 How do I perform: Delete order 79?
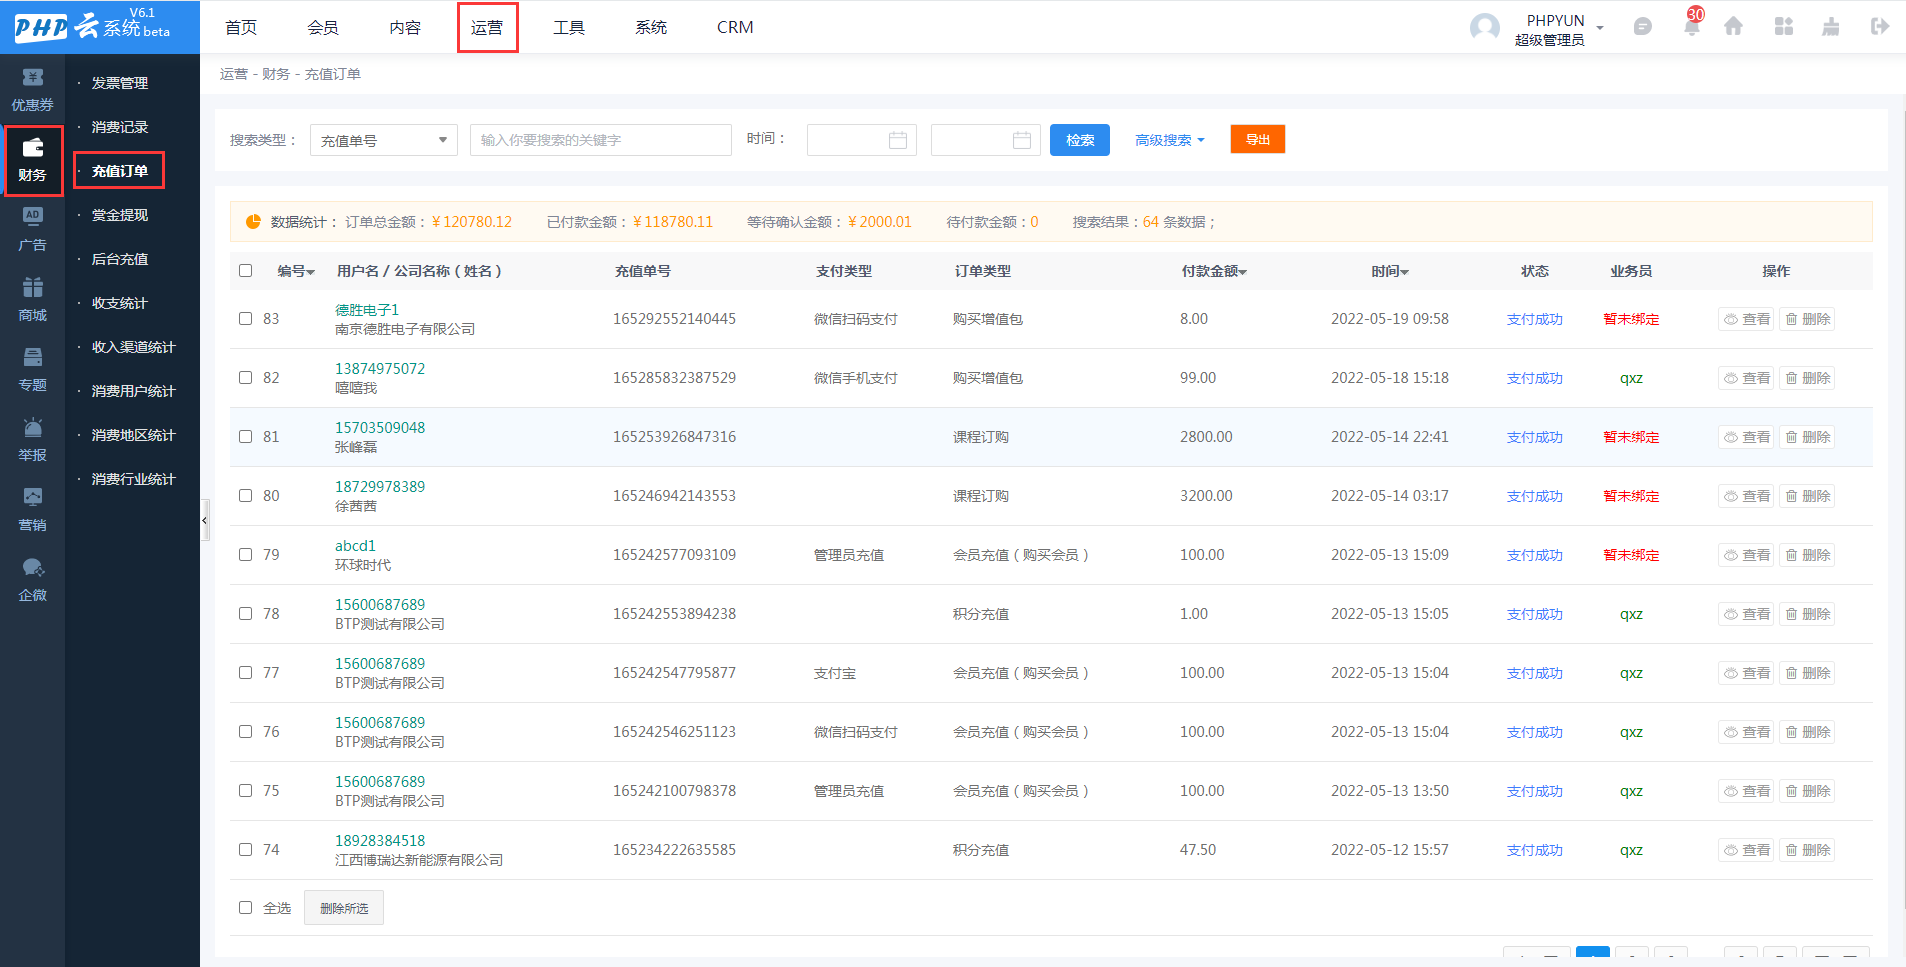coord(1807,555)
